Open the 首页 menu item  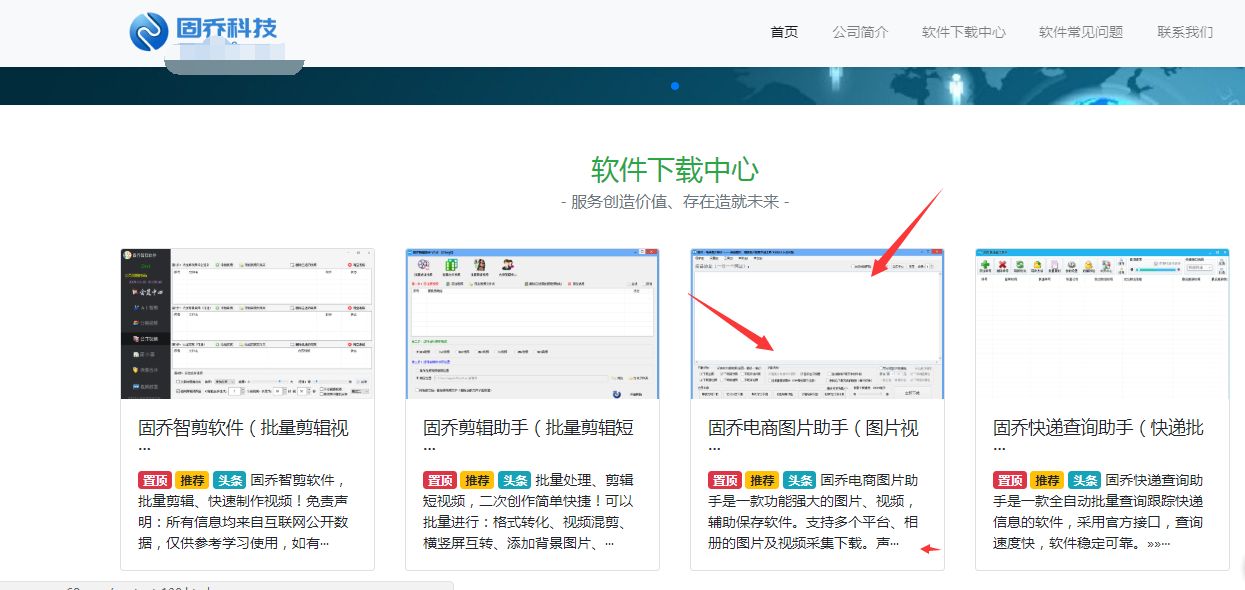pyautogui.click(x=784, y=31)
